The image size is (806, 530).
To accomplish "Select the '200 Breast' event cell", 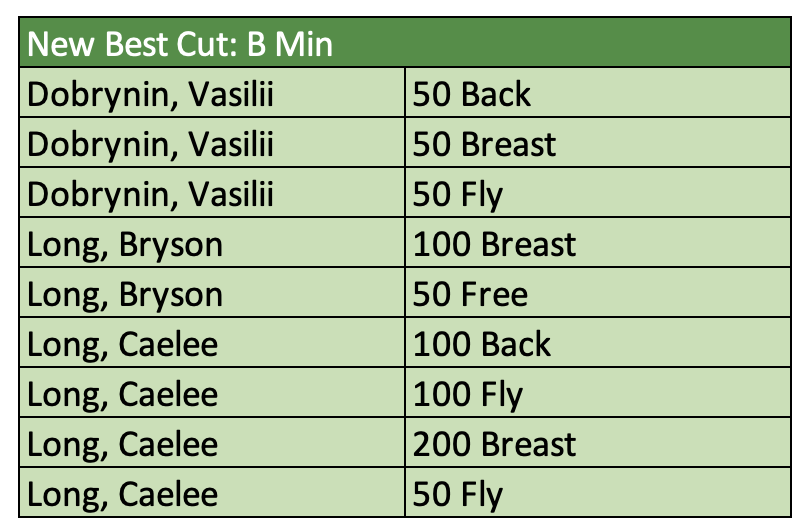I will pos(494,444).
